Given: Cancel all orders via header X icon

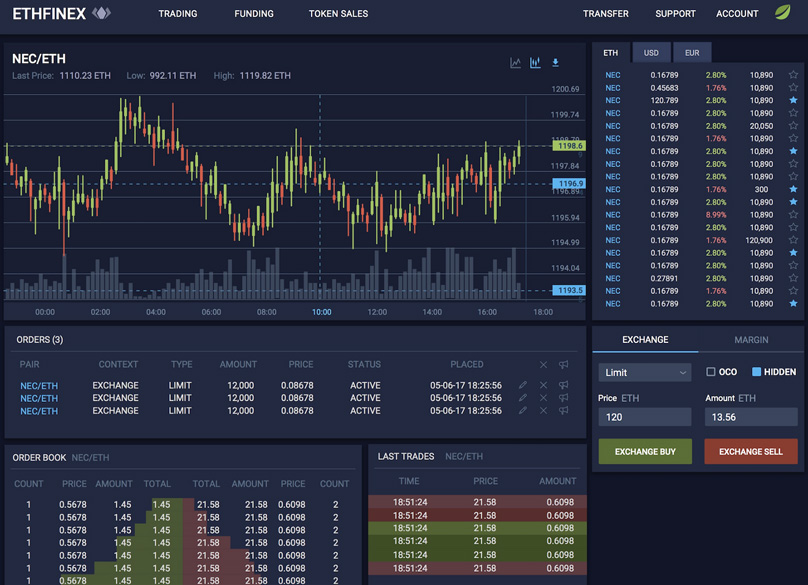Looking at the screenshot, I should [543, 365].
